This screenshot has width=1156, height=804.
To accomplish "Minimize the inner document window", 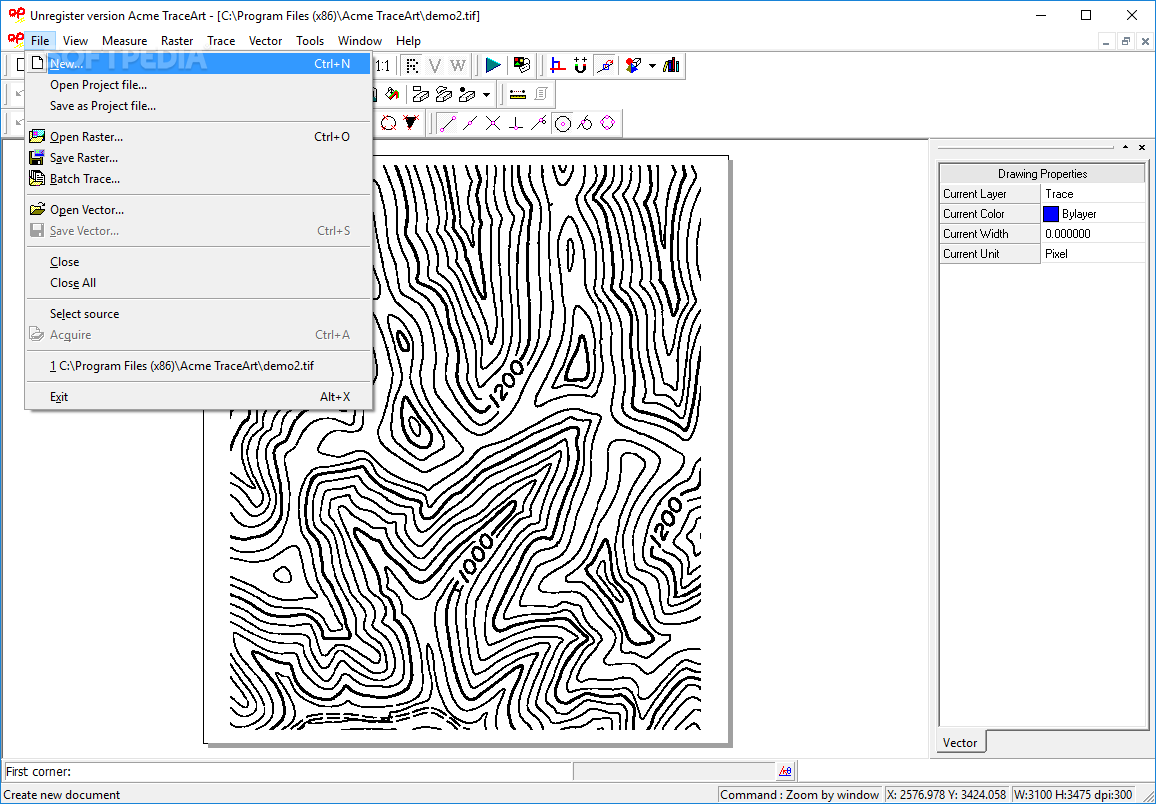I will pos(1106,42).
